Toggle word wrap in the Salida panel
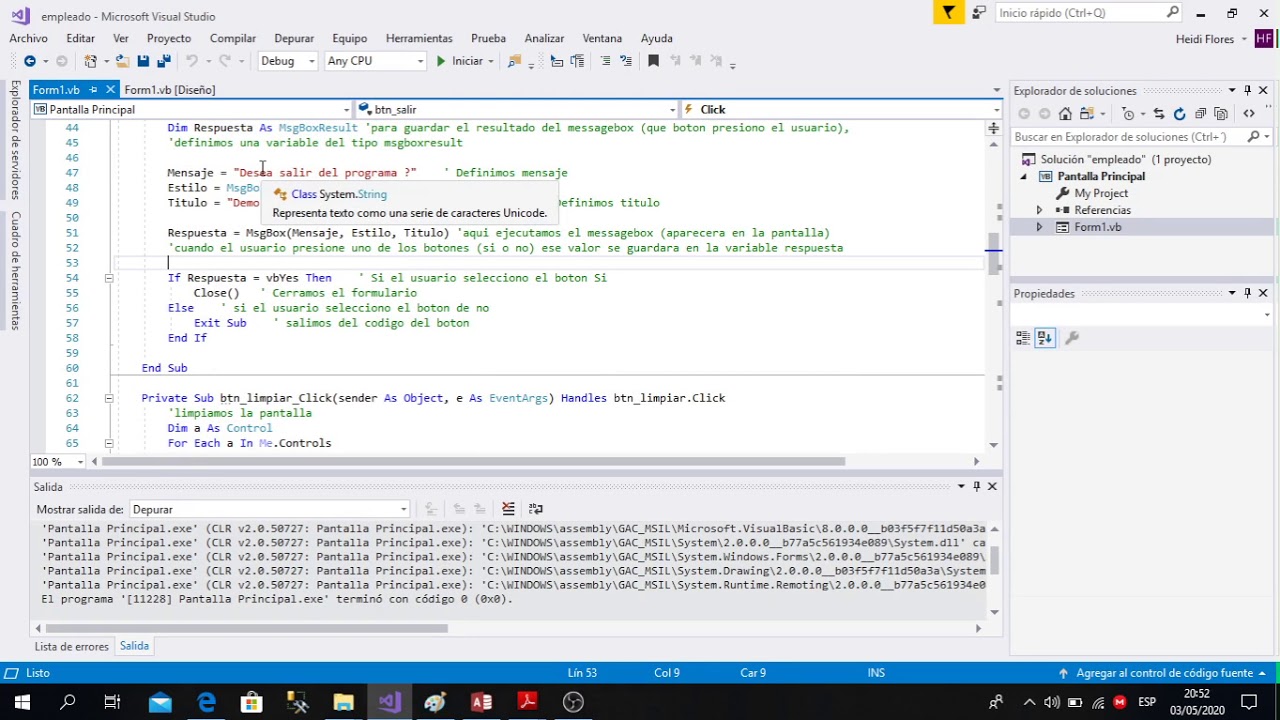Viewport: 1280px width, 720px height. [536, 509]
